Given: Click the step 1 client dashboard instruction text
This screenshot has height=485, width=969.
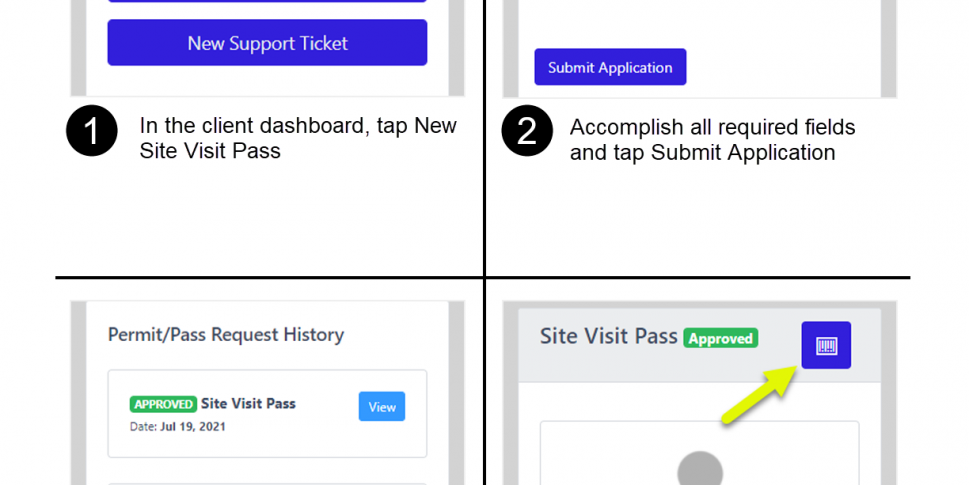Looking at the screenshot, I should (x=298, y=139).
